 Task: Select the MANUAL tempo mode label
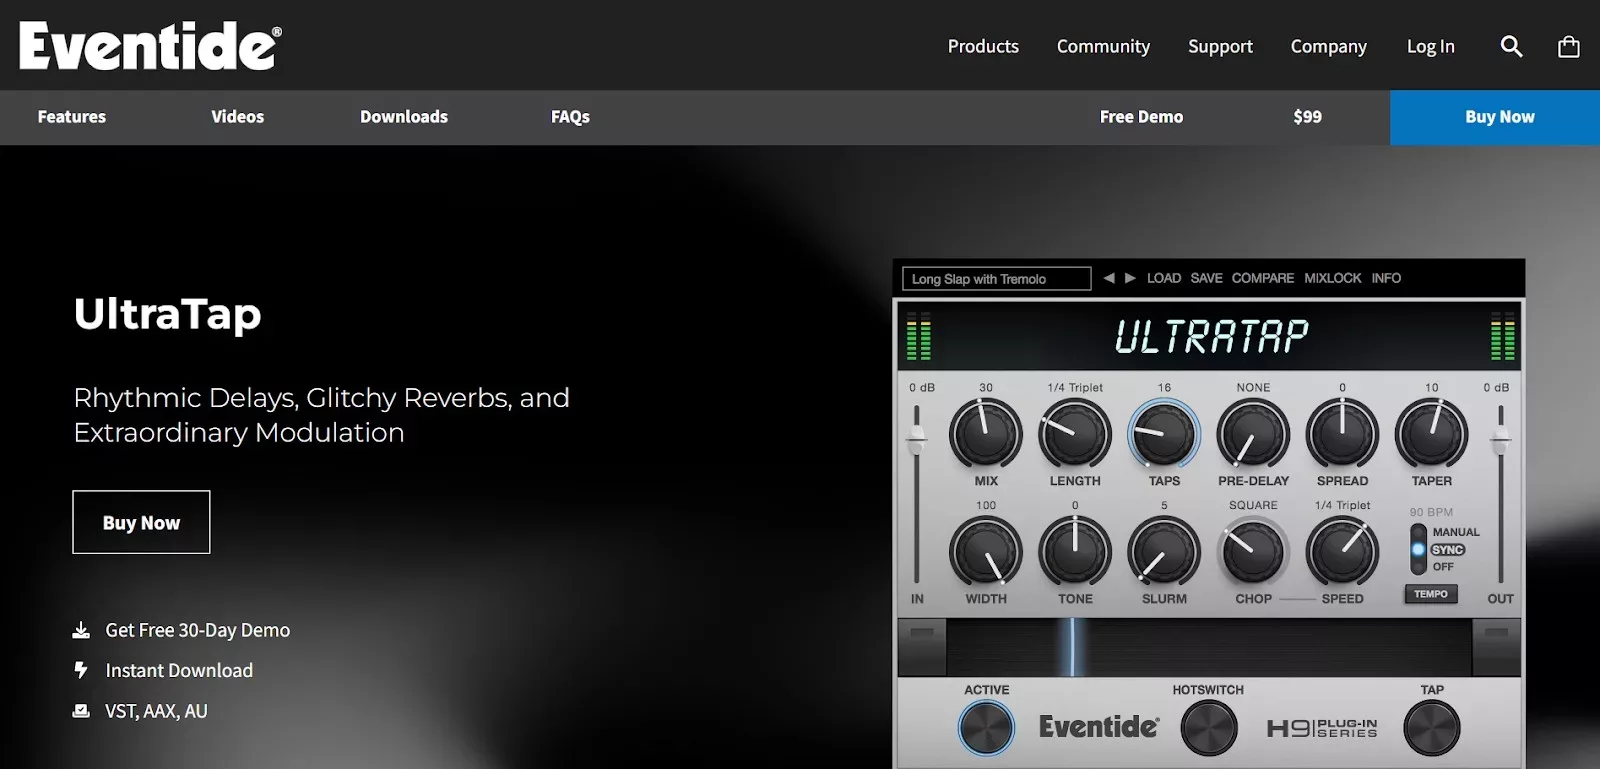[1456, 532]
